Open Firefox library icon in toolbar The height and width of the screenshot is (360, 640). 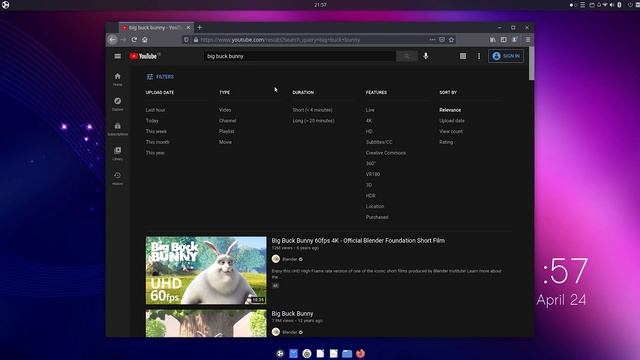point(493,40)
